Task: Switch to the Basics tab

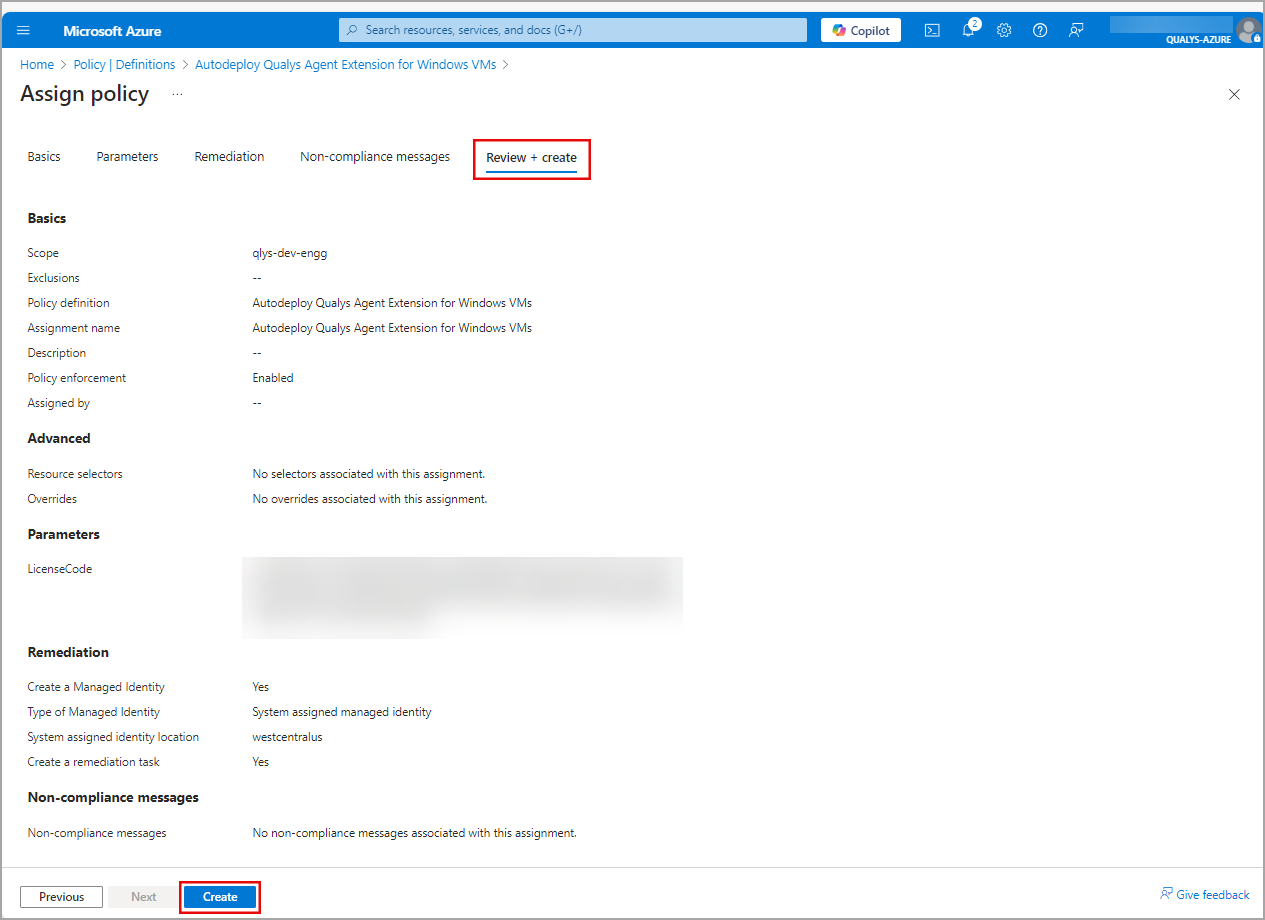Action: click(x=44, y=156)
